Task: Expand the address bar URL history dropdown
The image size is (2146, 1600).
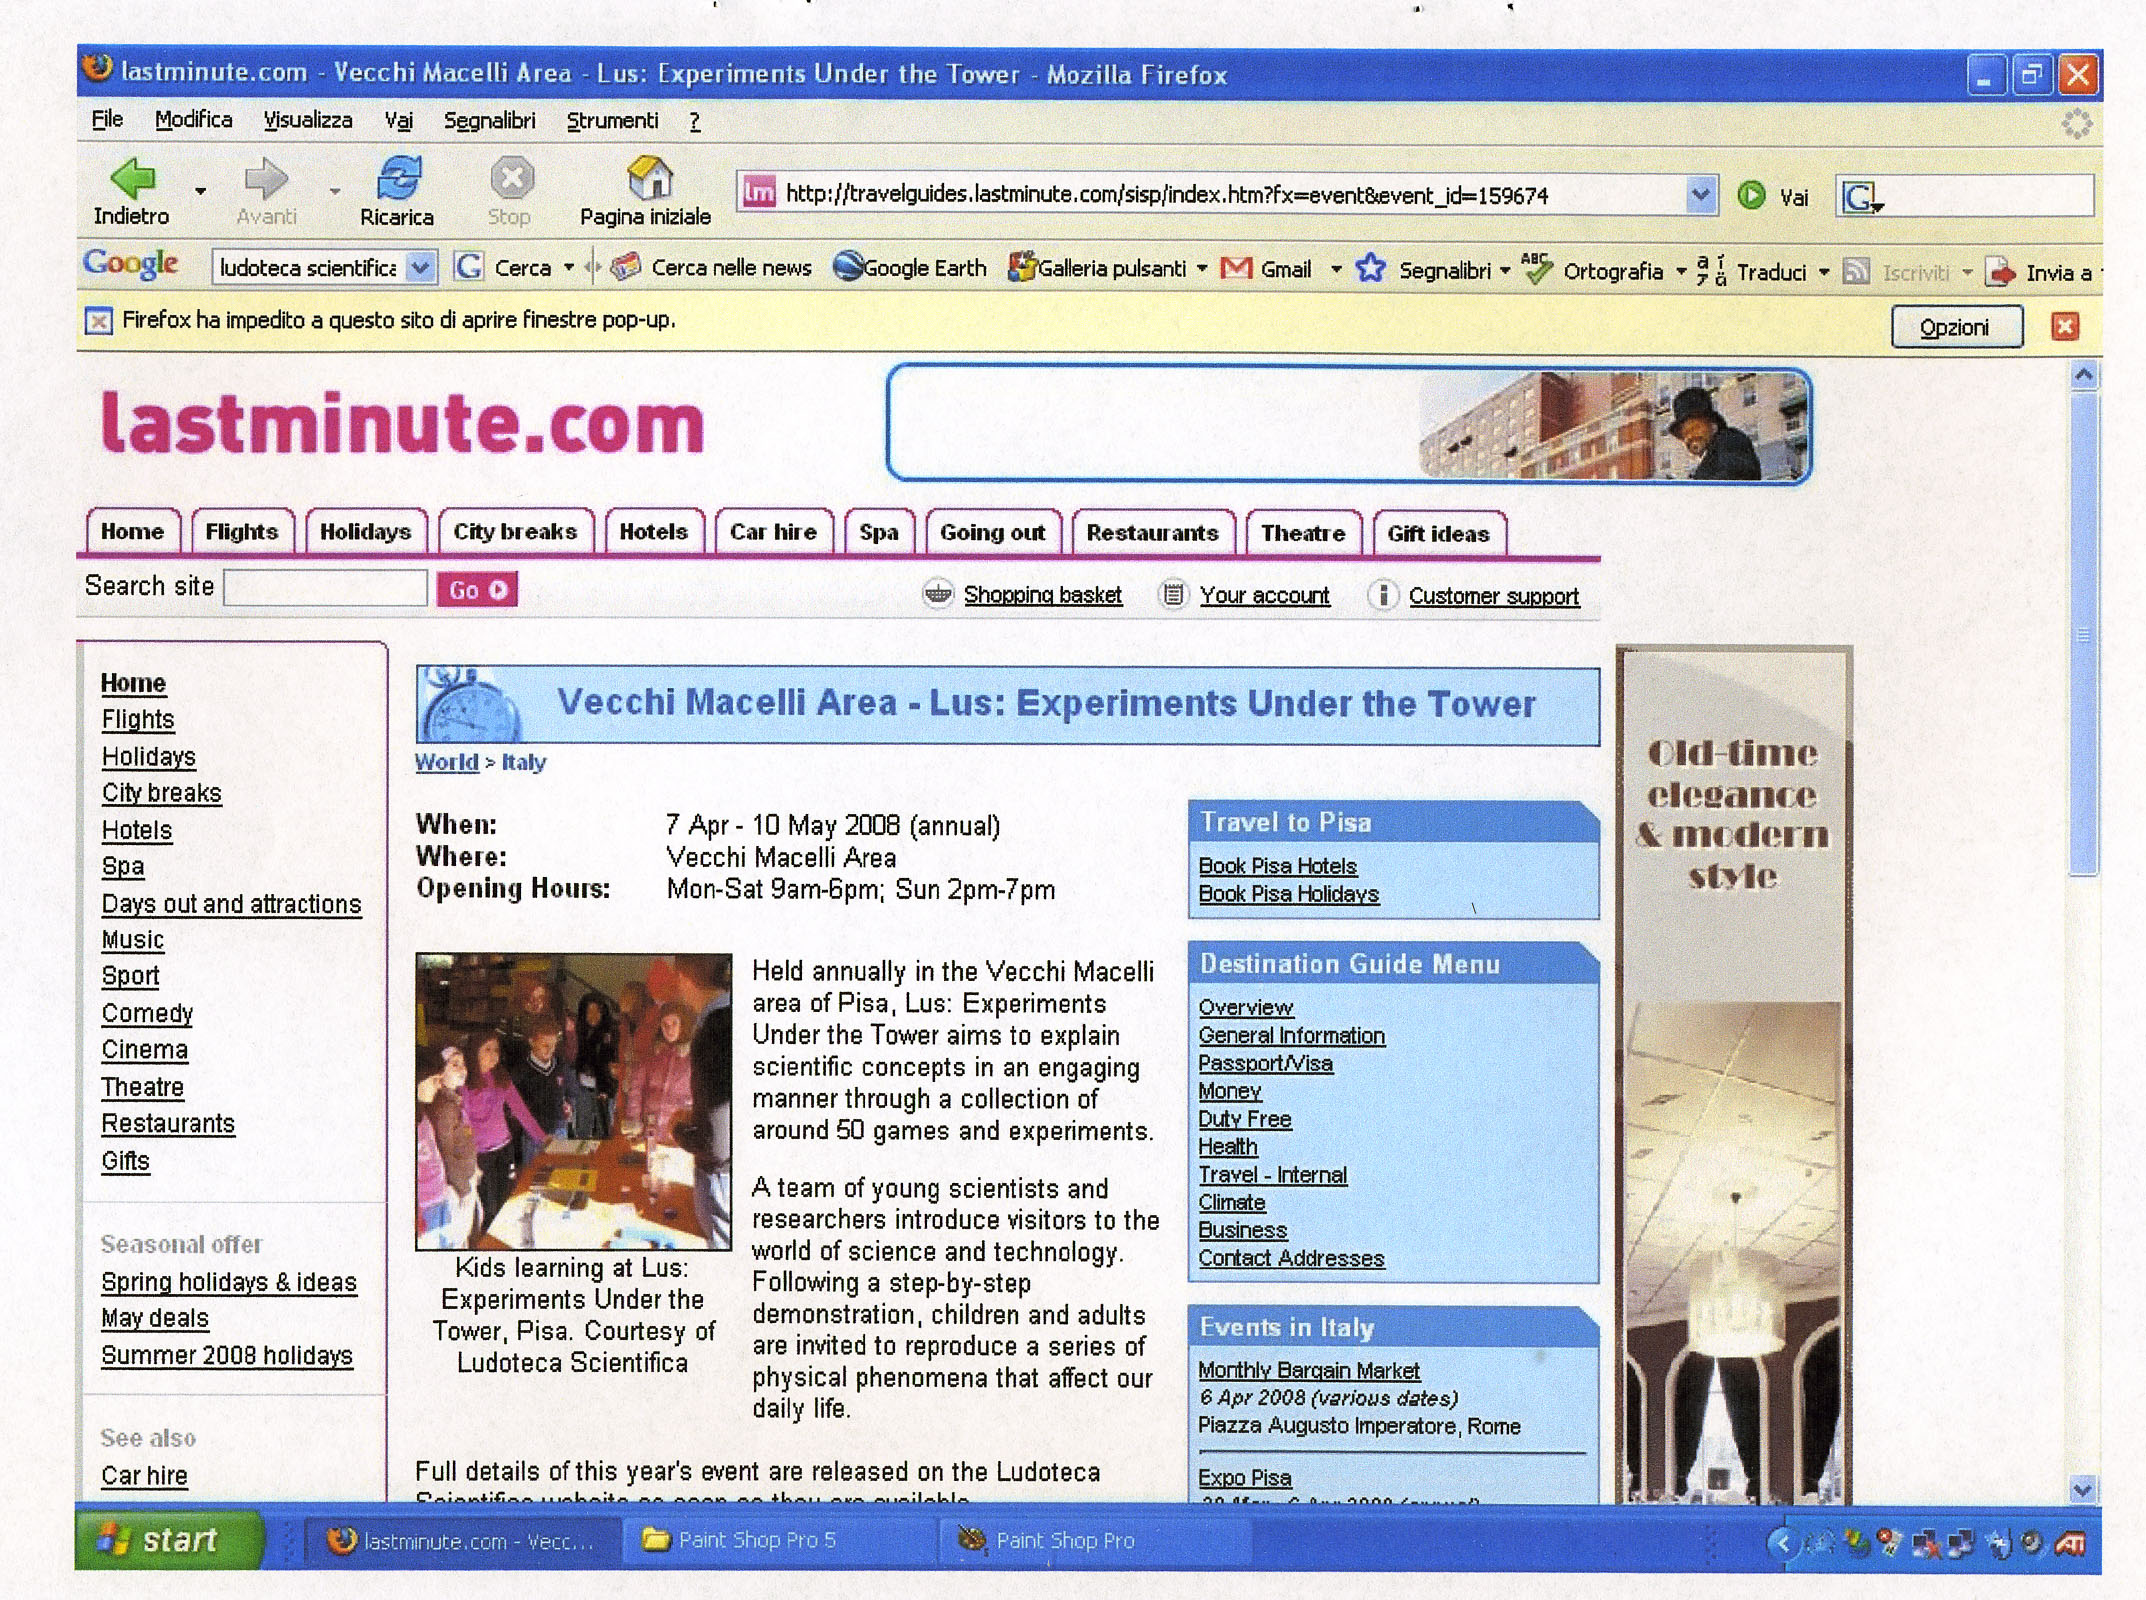Action: click(x=1699, y=194)
